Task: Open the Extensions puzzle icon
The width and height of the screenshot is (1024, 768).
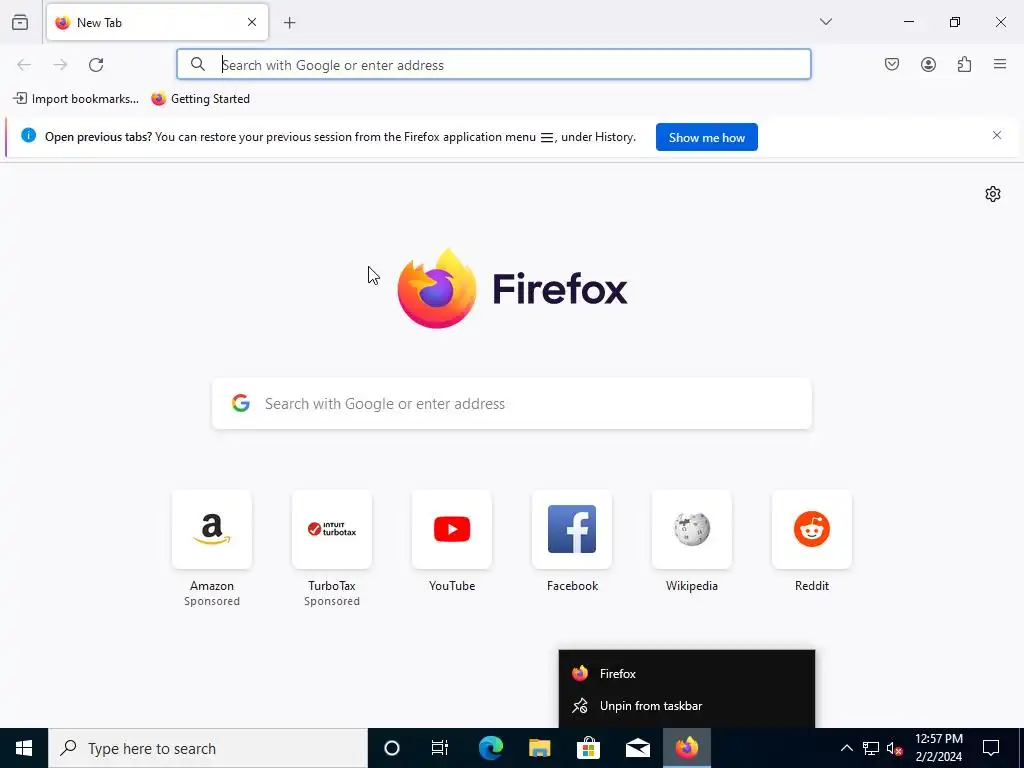Action: 964,64
